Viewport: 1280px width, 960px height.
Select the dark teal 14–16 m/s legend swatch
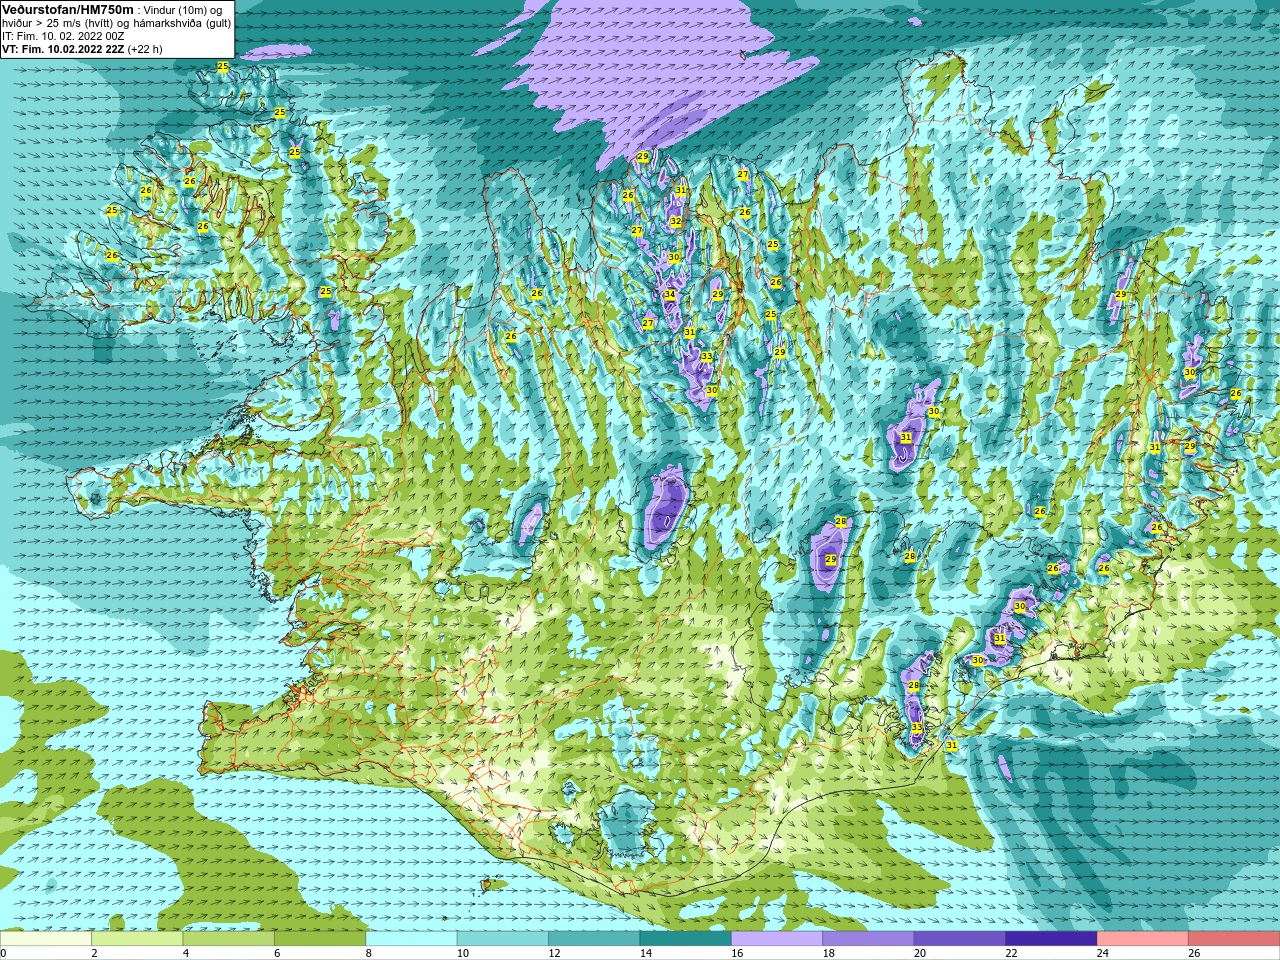pos(686,939)
